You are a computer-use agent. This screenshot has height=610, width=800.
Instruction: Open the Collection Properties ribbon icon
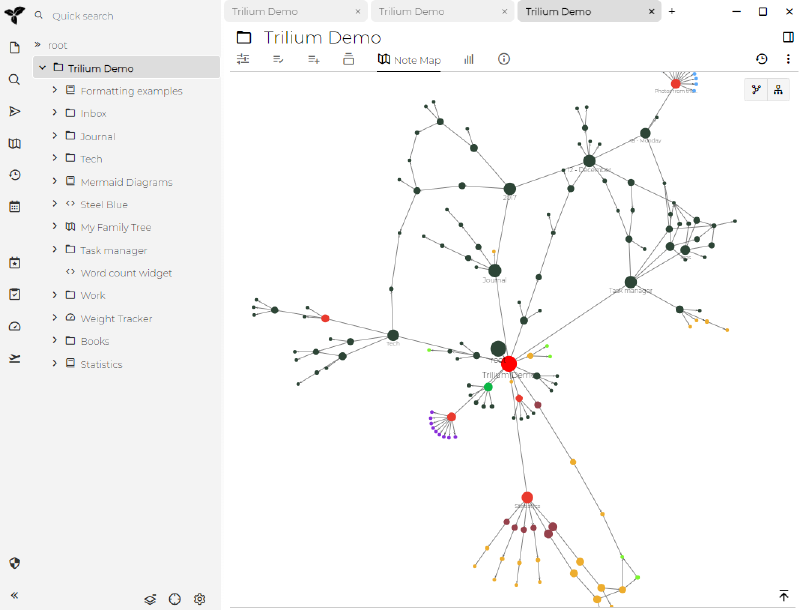click(348, 59)
